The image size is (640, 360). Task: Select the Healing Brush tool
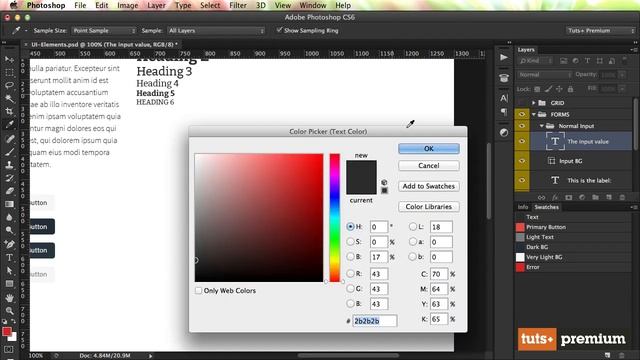pos(9,139)
